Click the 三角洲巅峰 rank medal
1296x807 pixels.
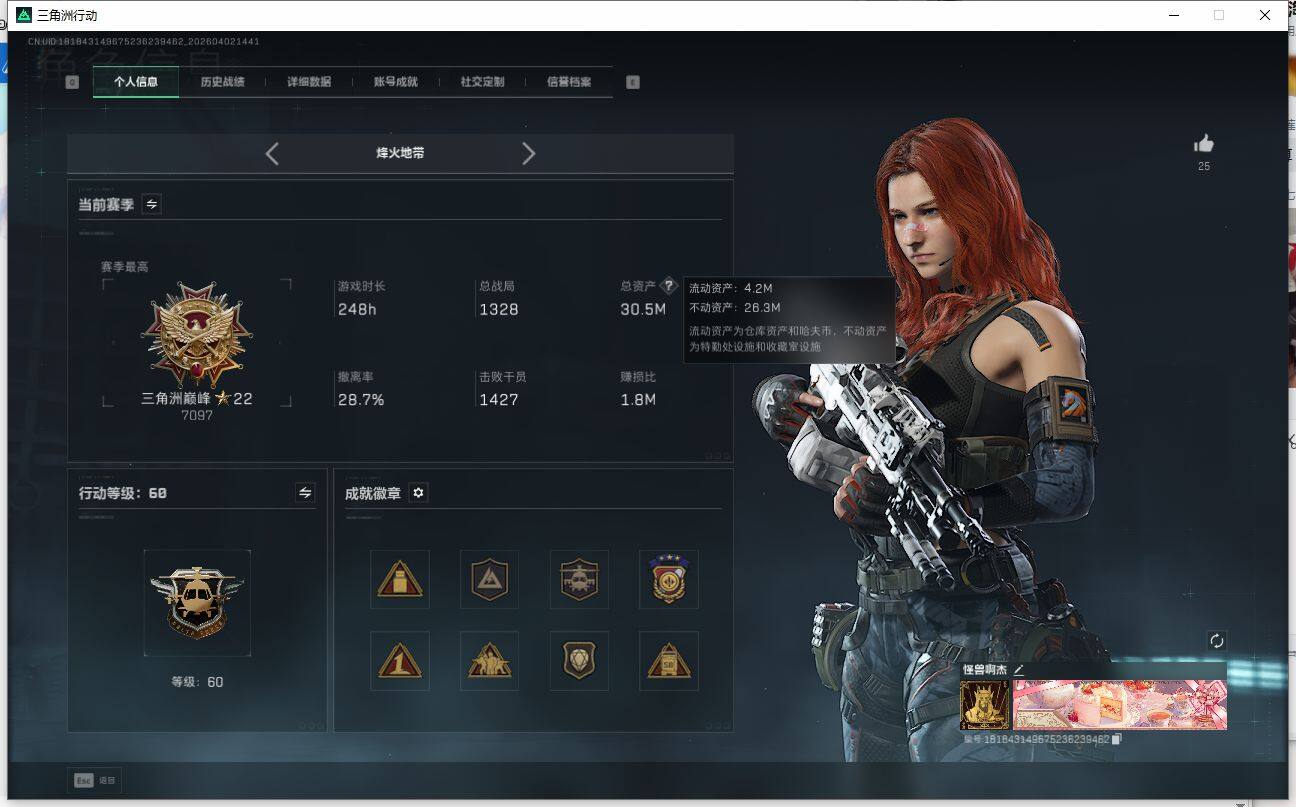197,335
